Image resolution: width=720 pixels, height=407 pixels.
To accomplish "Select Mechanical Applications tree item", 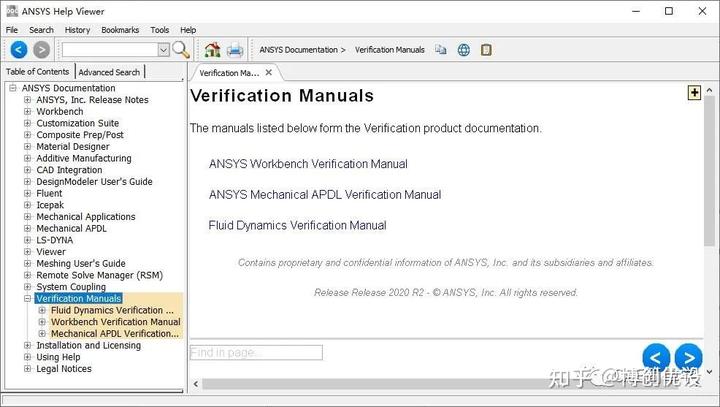I will [86, 216].
